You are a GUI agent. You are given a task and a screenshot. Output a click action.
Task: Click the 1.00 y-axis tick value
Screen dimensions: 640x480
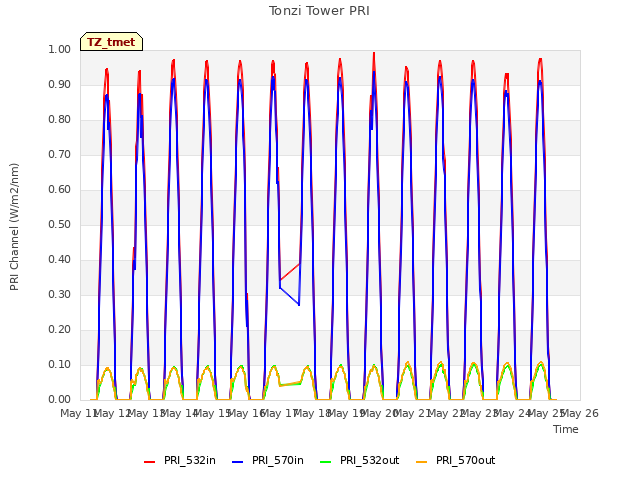coord(60,49)
